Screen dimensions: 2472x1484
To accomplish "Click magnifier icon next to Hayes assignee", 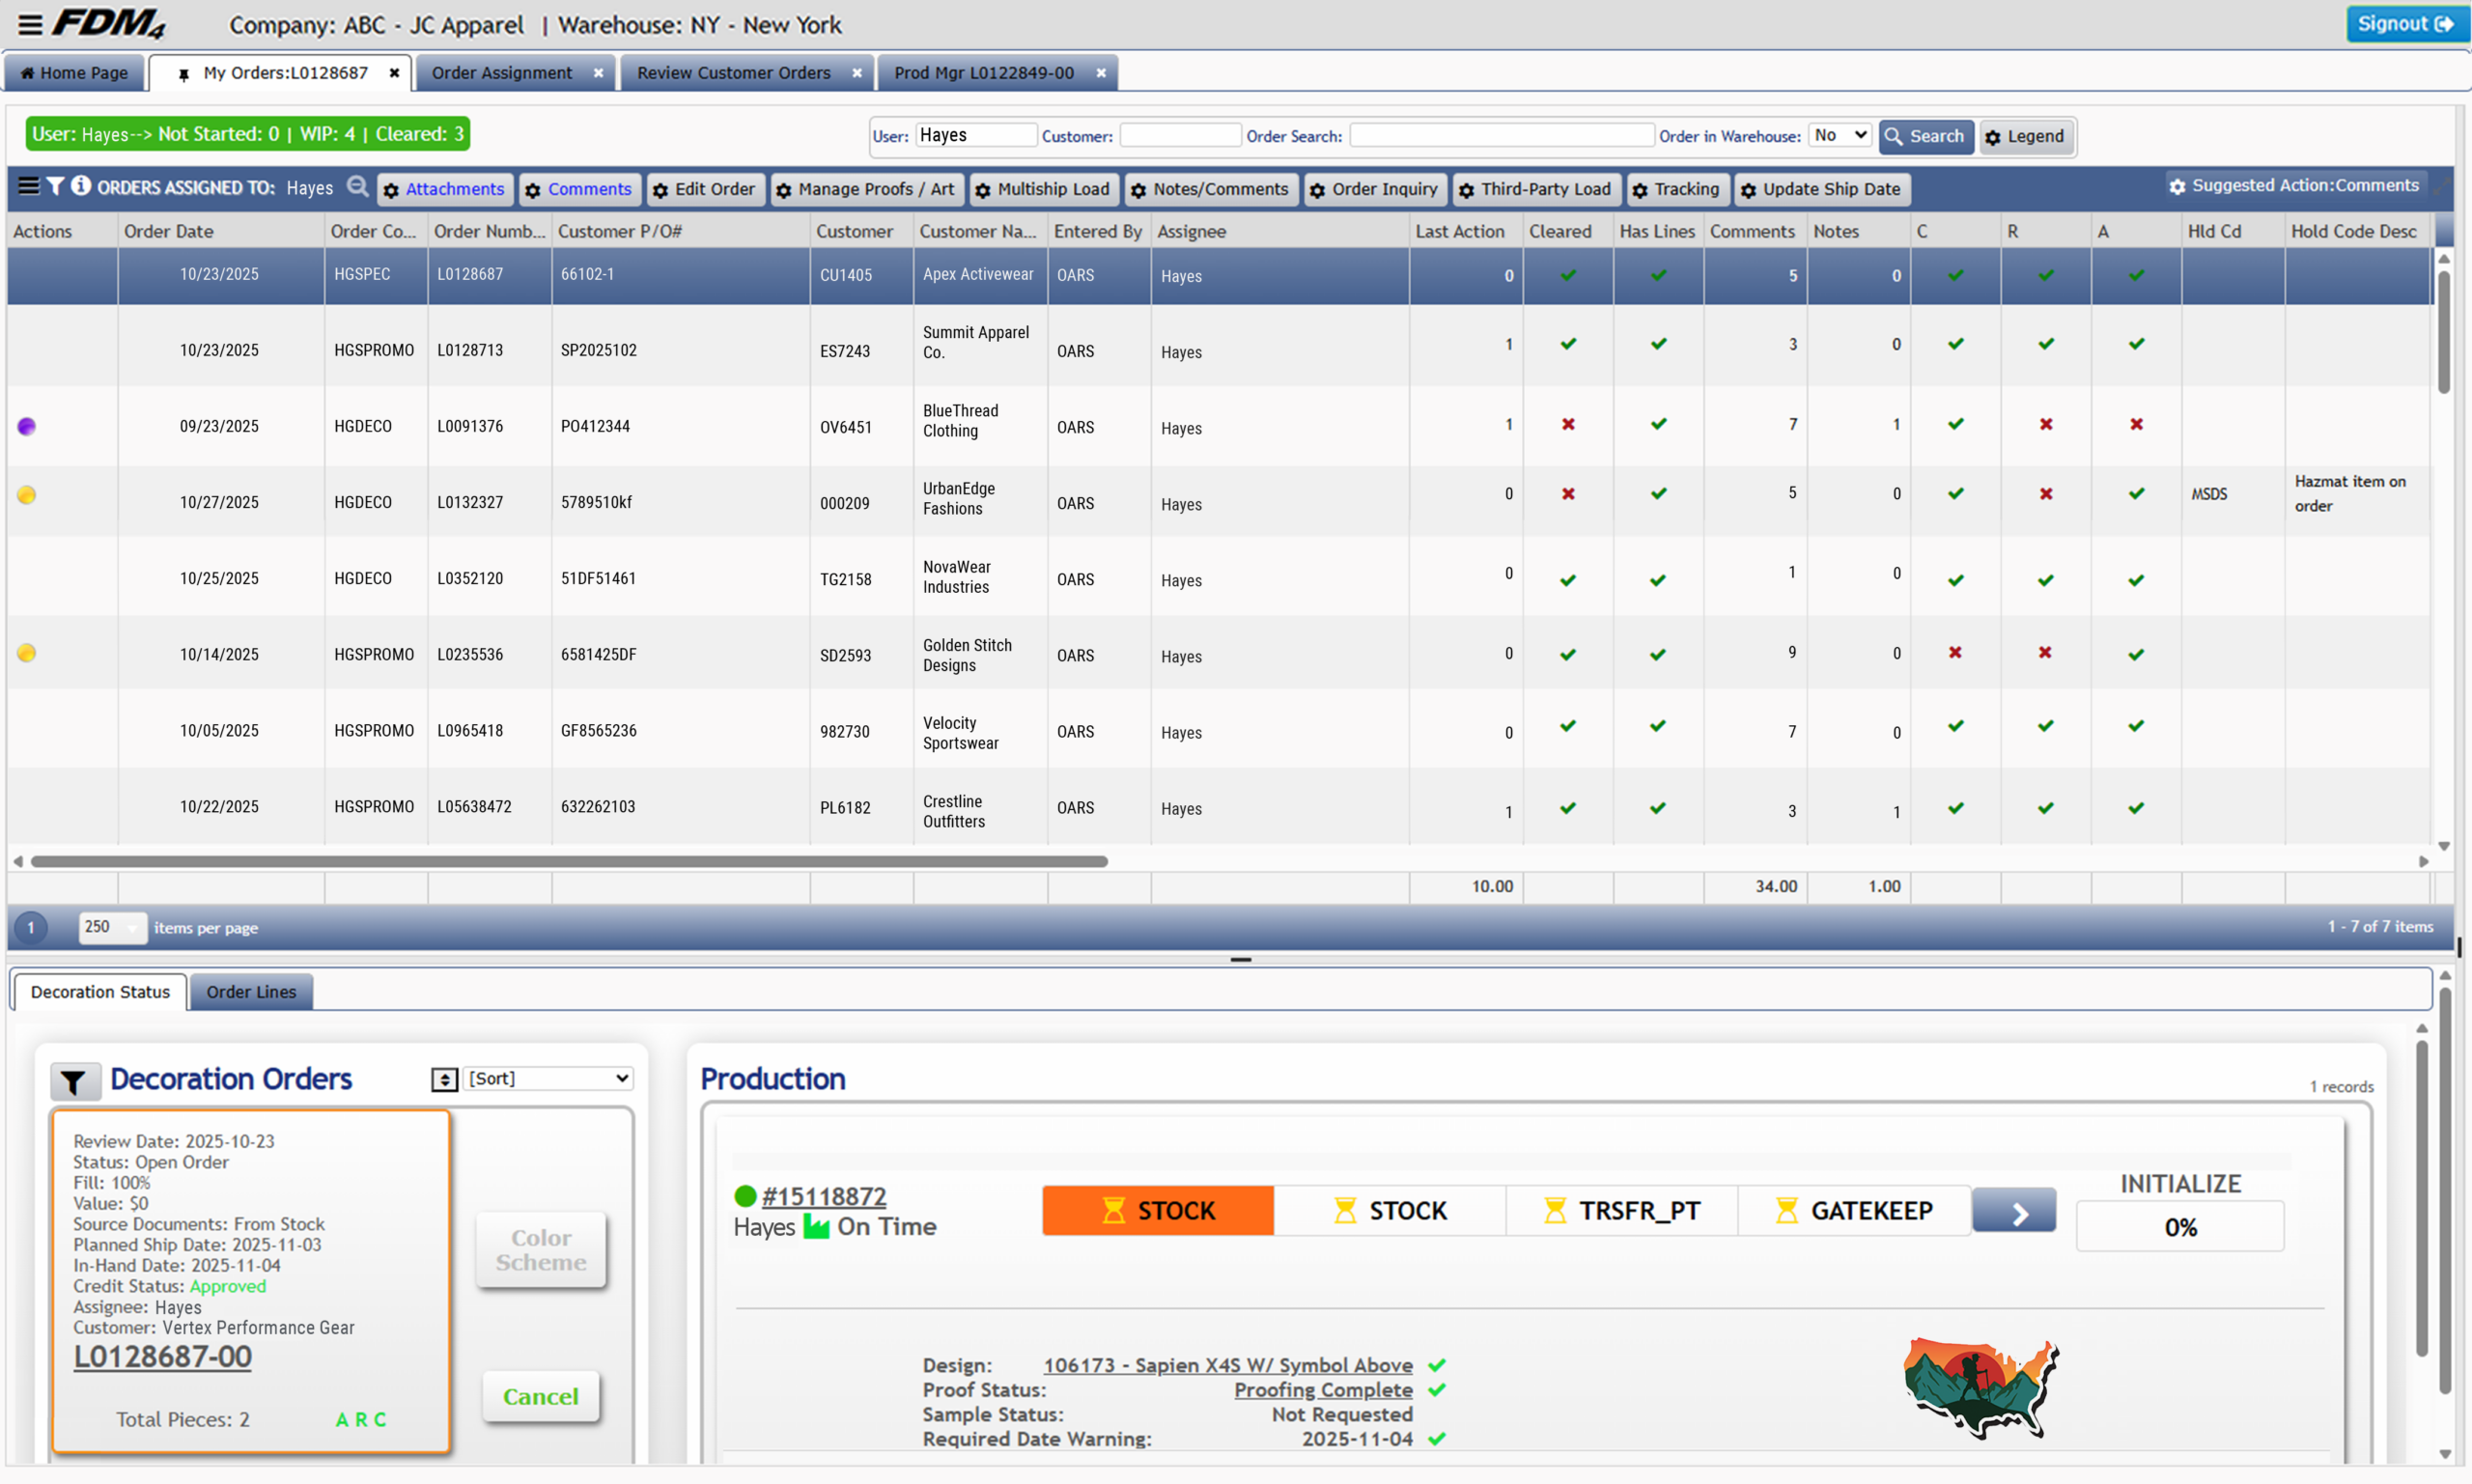I will 357,187.
